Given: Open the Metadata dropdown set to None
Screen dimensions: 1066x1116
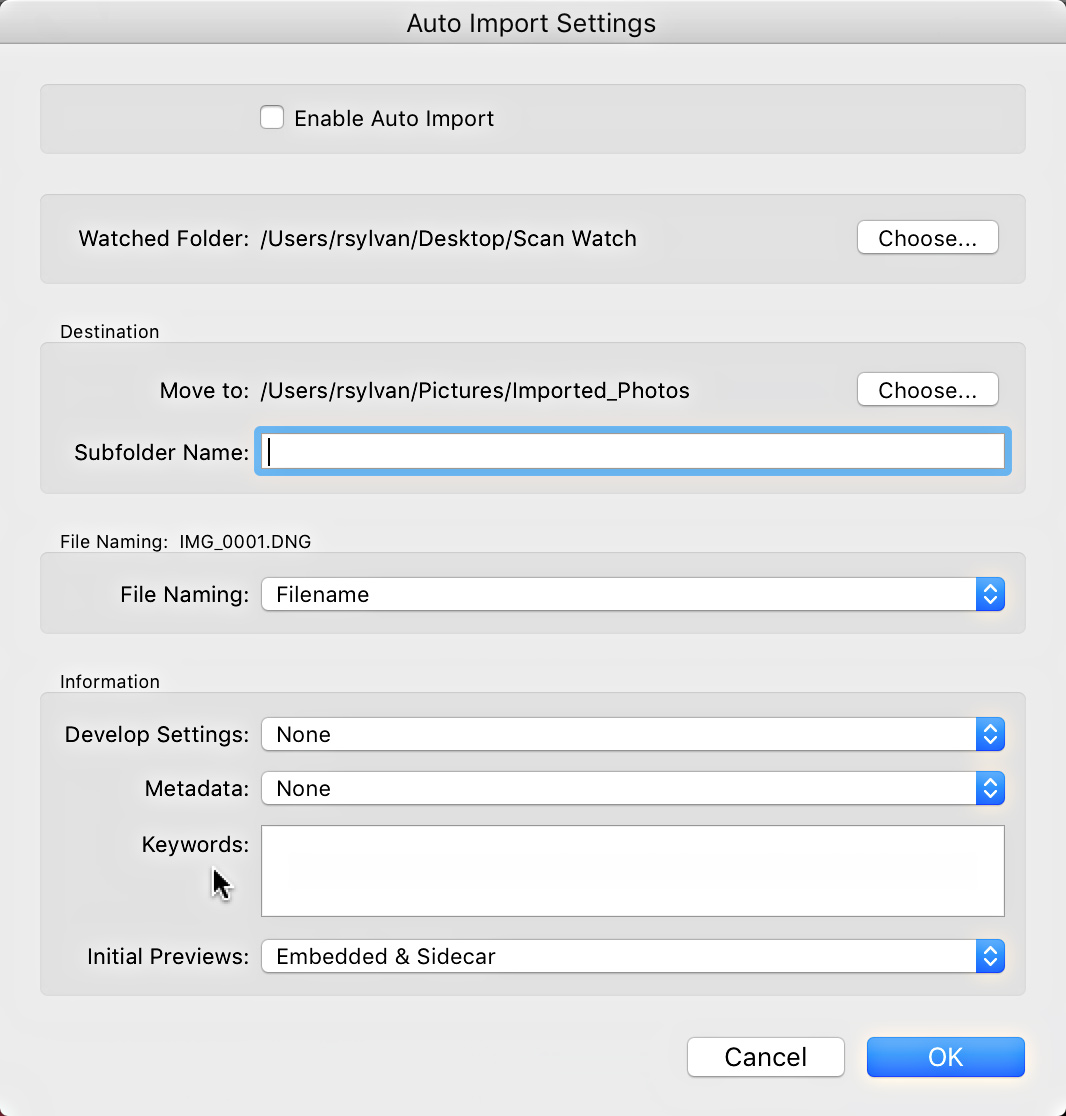Looking at the screenshot, I should coord(630,788).
